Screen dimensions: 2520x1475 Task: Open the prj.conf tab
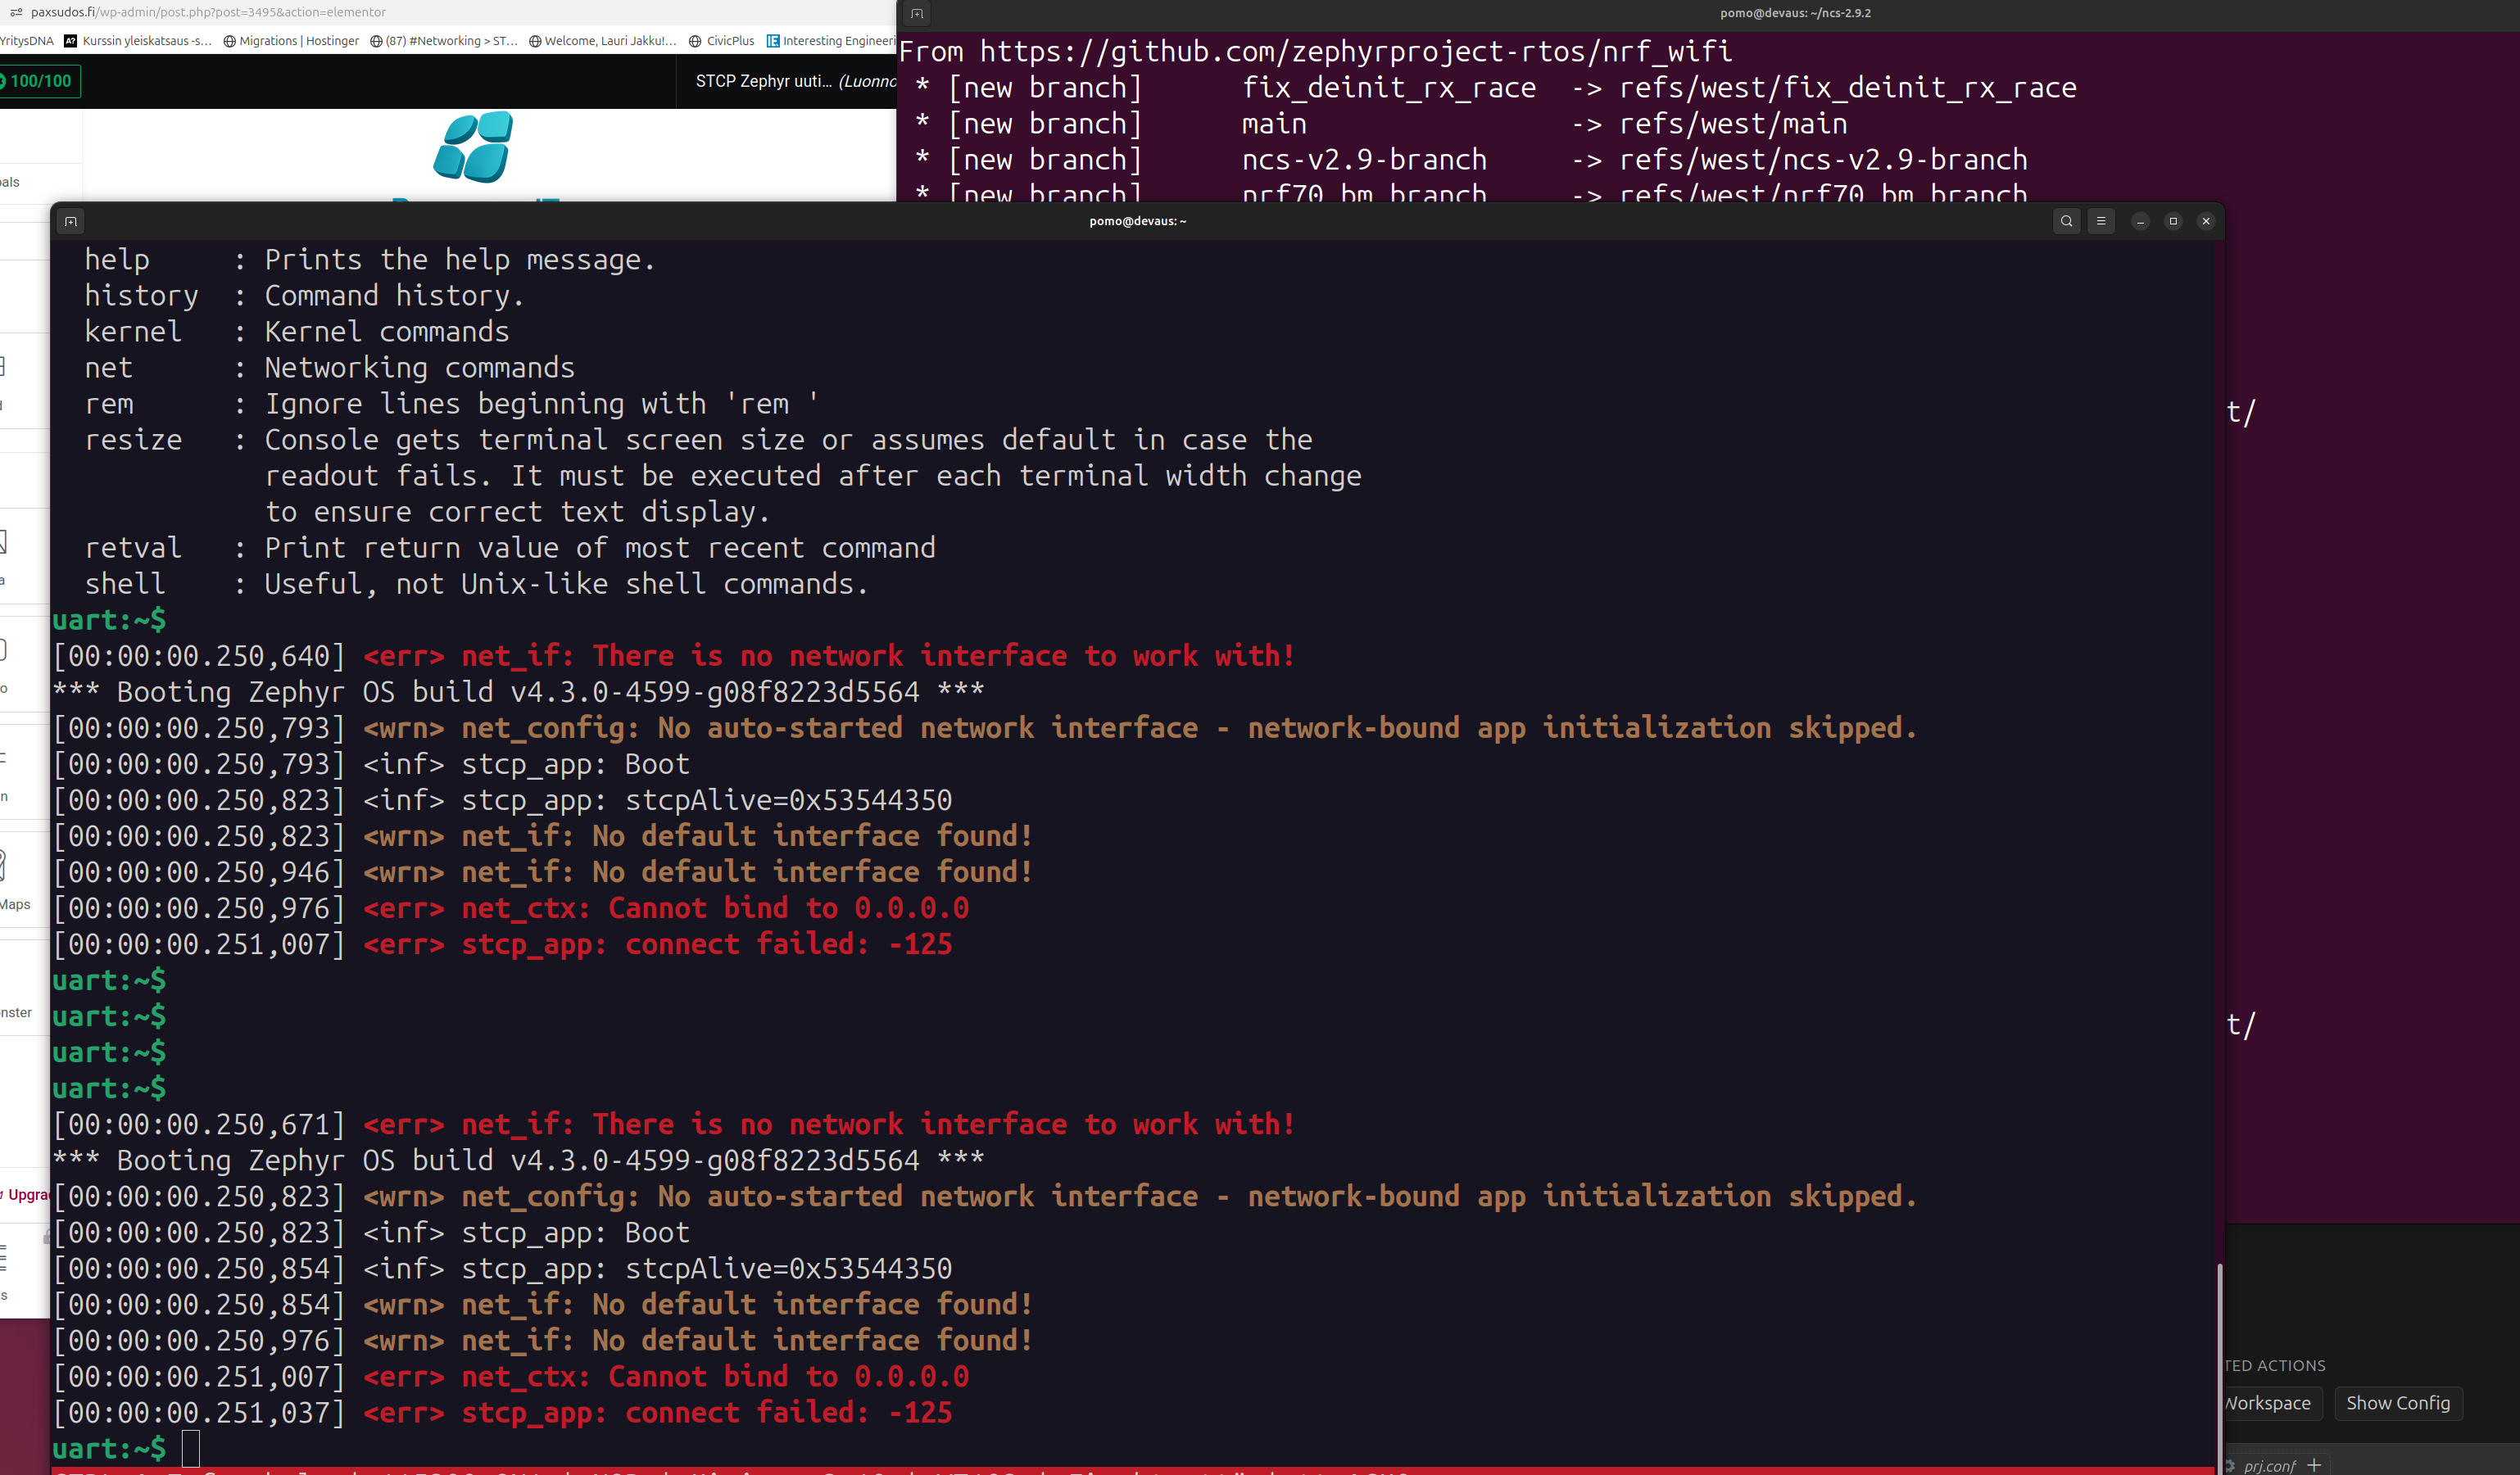[x=2269, y=1465]
